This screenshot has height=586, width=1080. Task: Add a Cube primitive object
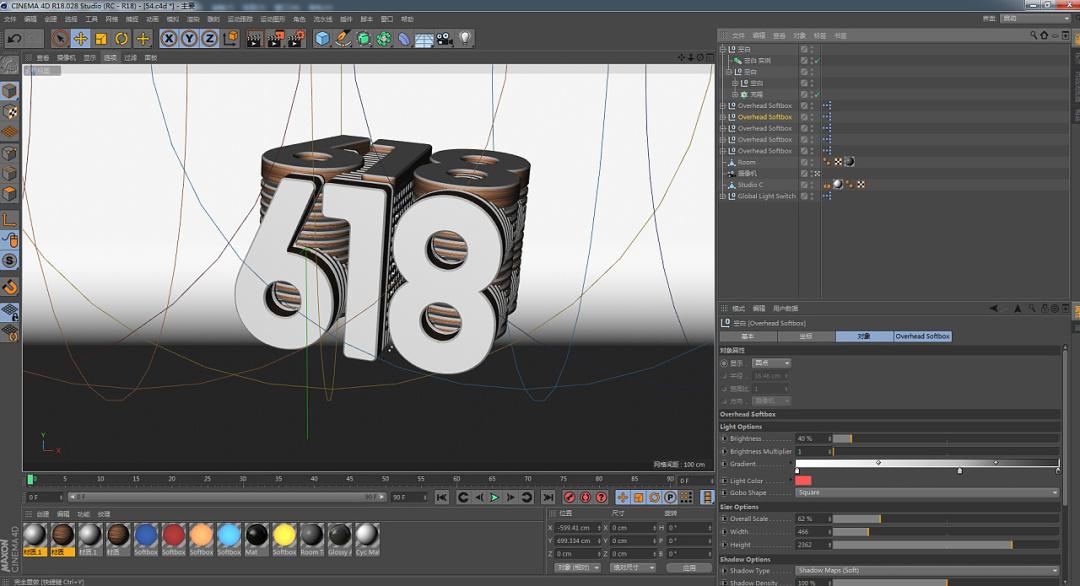[322, 38]
